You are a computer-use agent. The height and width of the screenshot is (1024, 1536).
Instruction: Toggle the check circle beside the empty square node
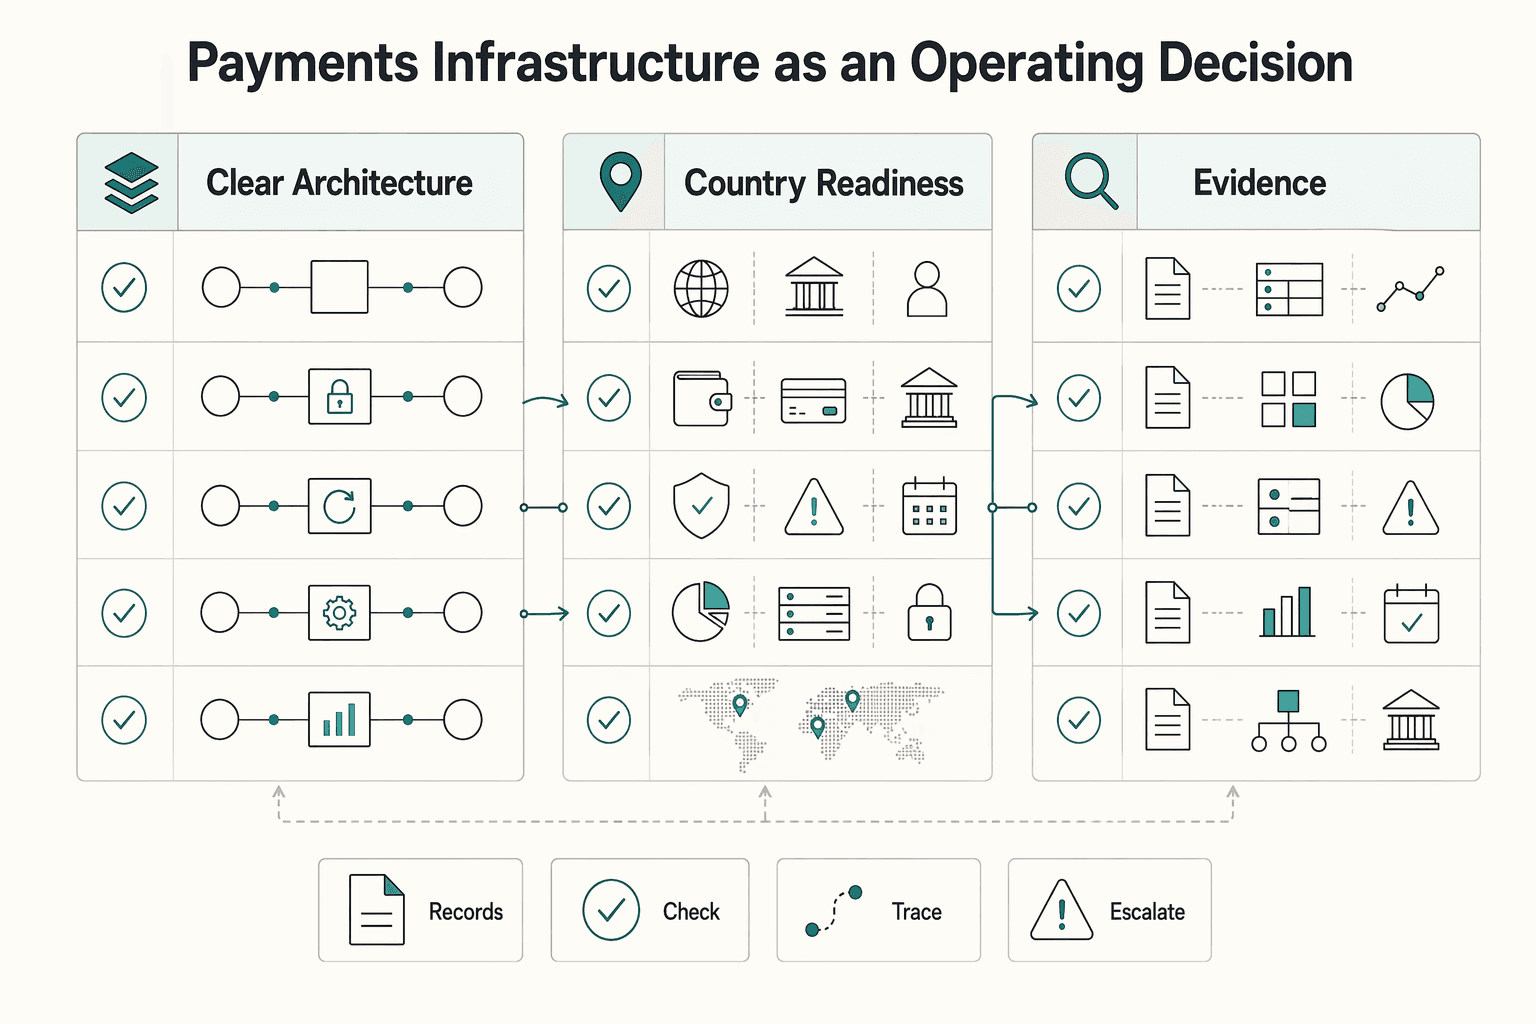pos(124,288)
